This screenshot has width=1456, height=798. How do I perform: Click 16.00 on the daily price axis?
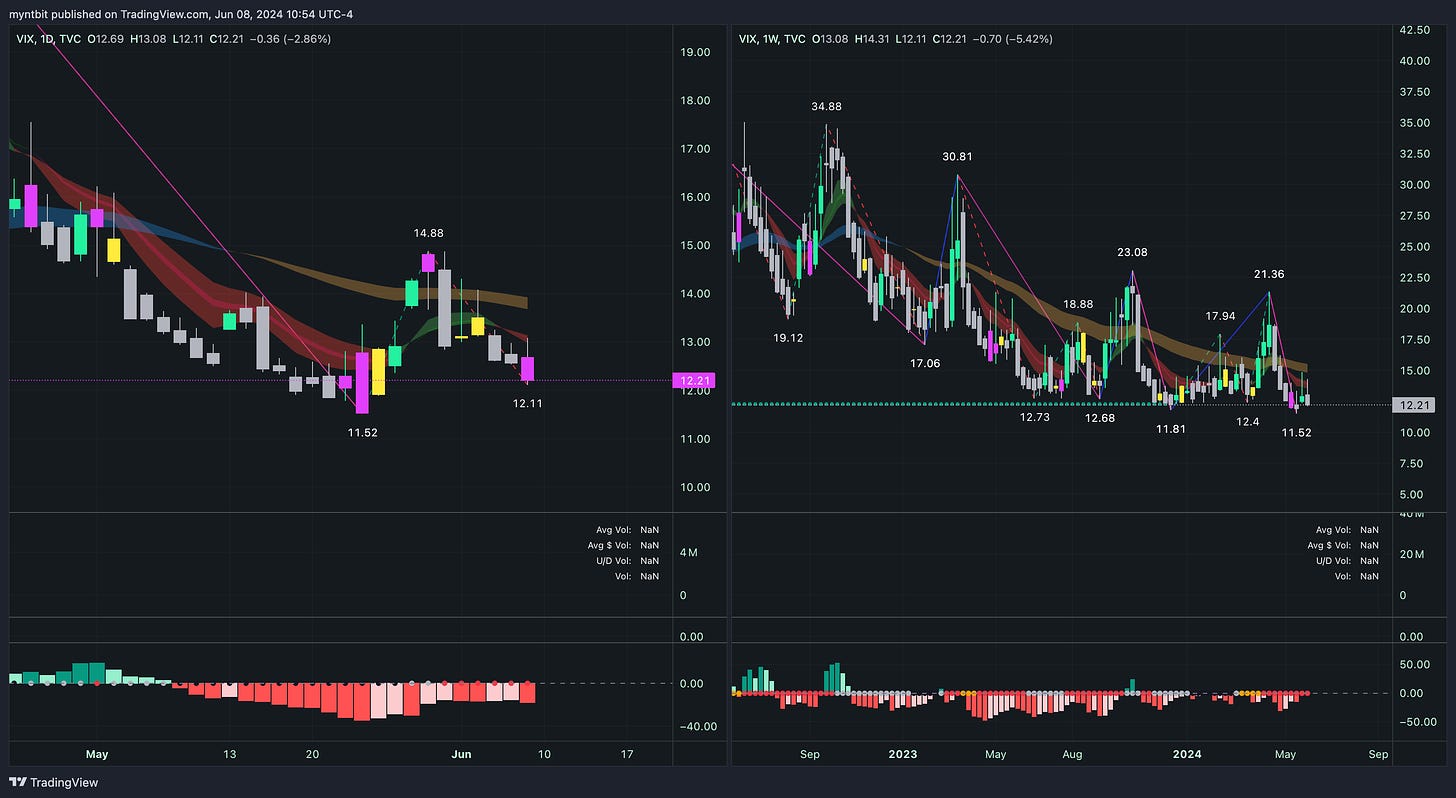tap(696, 197)
